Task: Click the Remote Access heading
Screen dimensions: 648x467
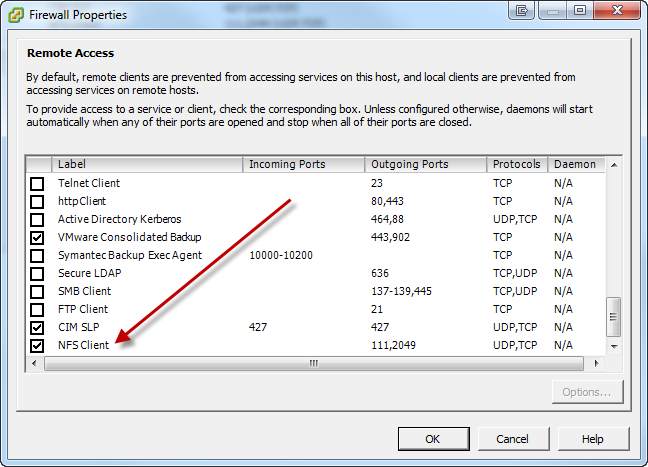Action: coord(71,53)
